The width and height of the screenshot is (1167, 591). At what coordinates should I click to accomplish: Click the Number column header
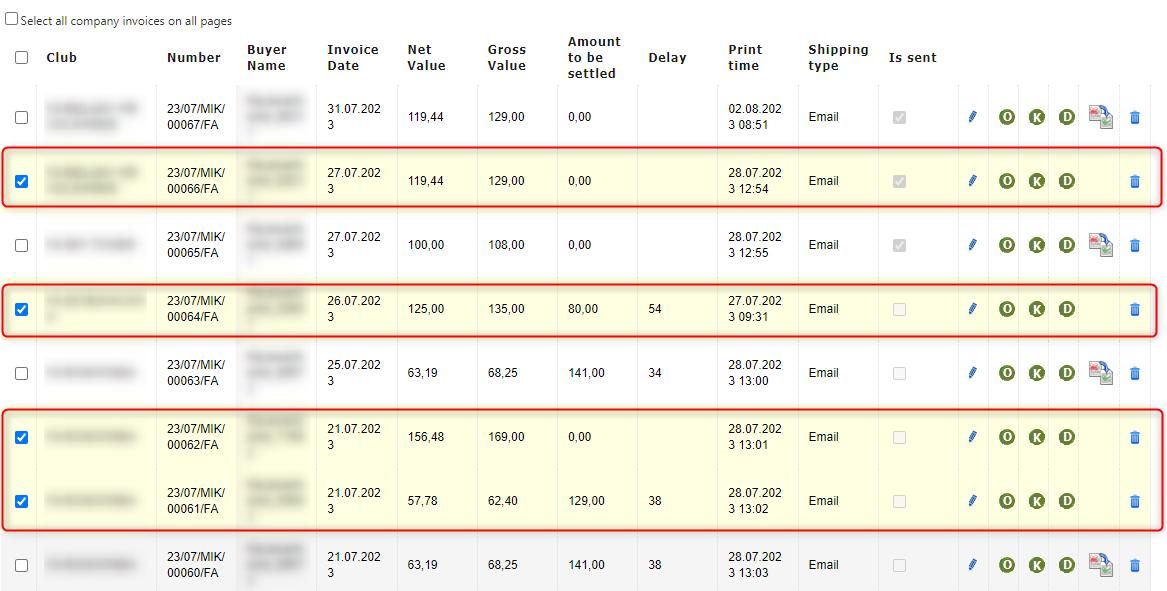[x=194, y=58]
